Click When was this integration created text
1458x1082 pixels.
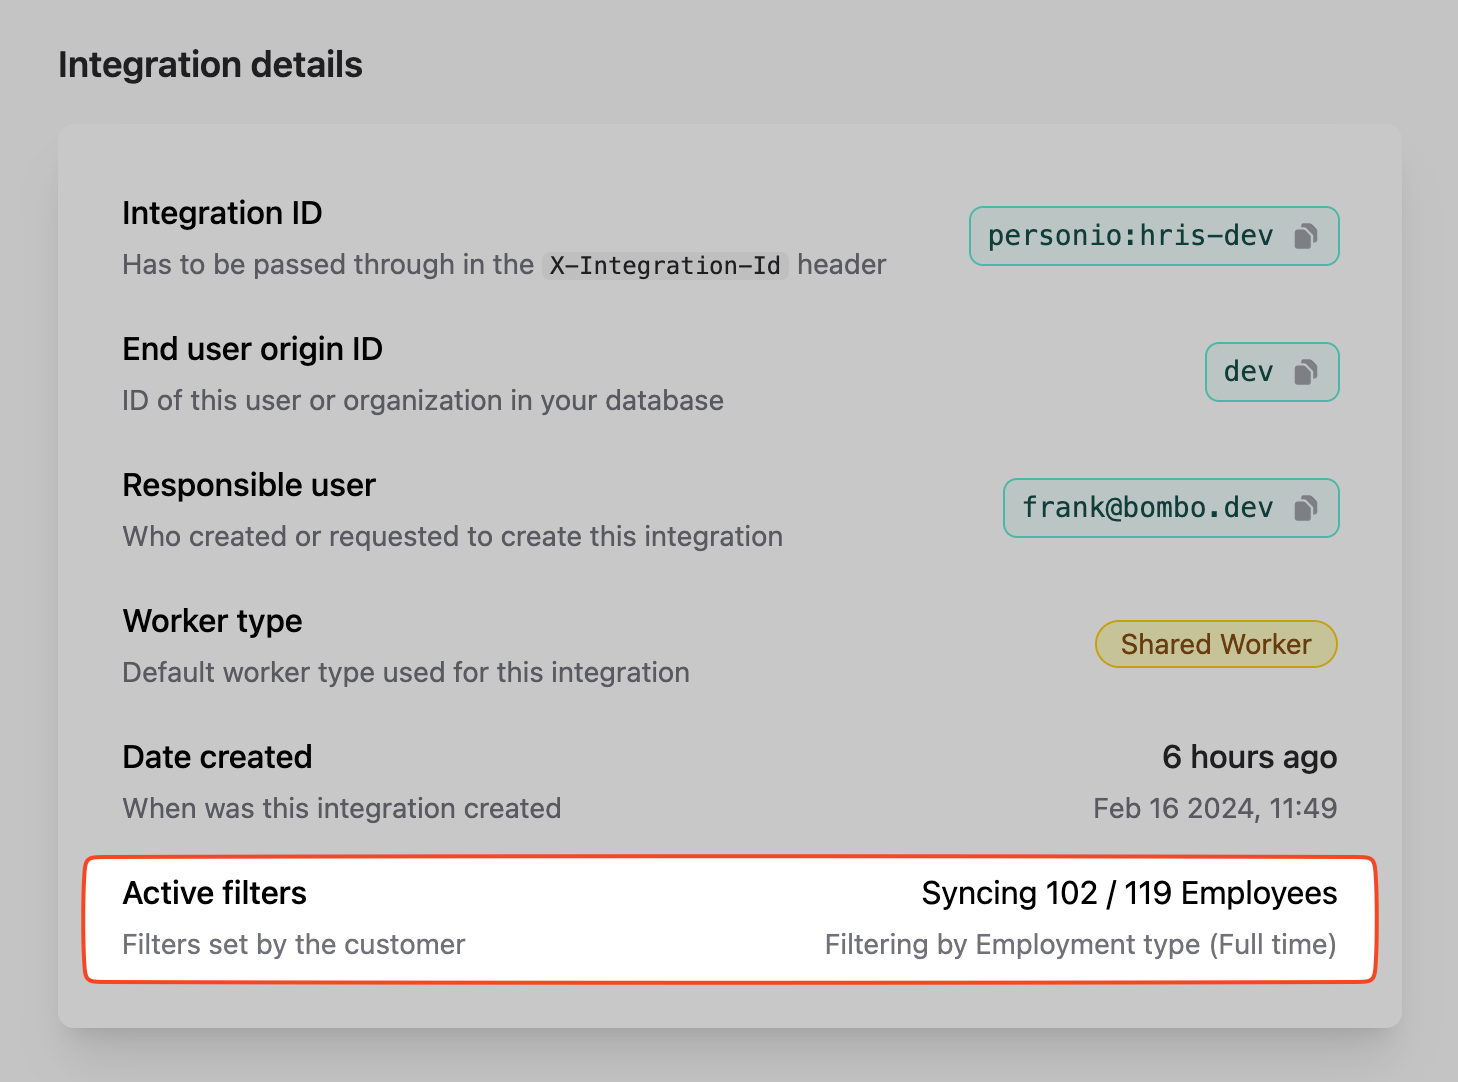341,808
